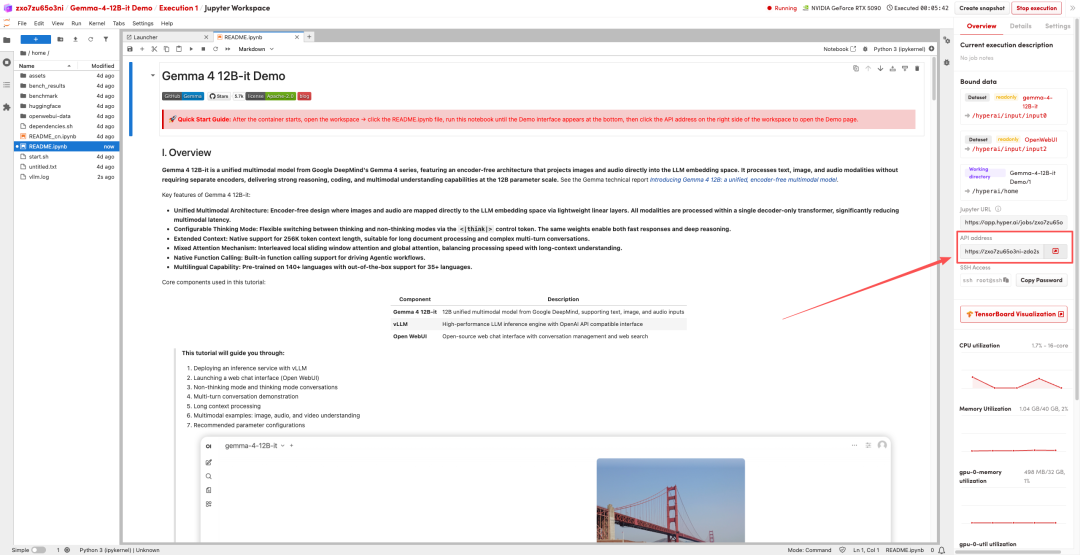Open the Edit menu

tap(39, 23)
